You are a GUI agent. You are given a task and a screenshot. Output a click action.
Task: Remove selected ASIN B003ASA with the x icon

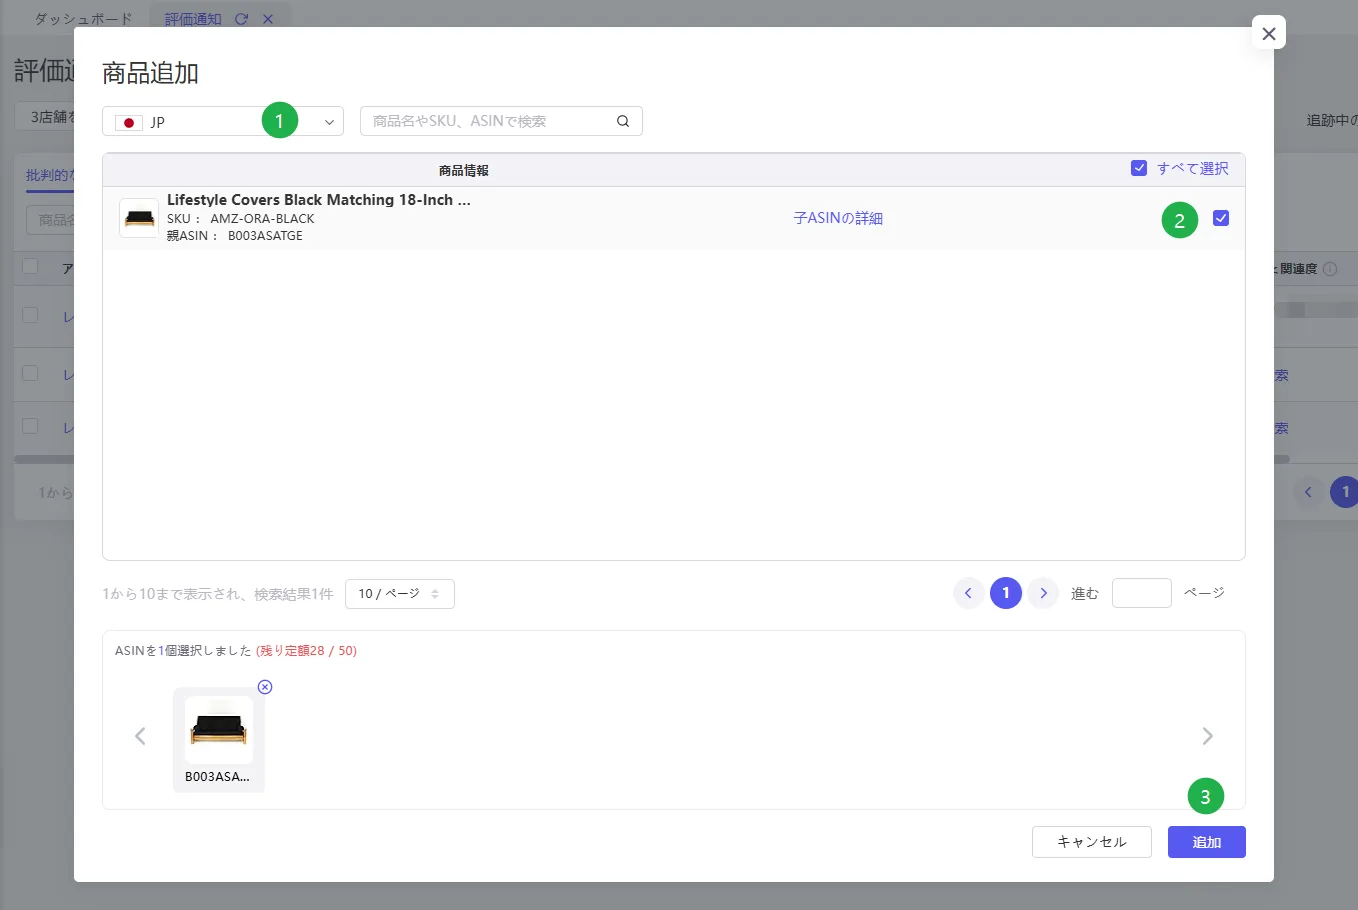click(x=265, y=687)
